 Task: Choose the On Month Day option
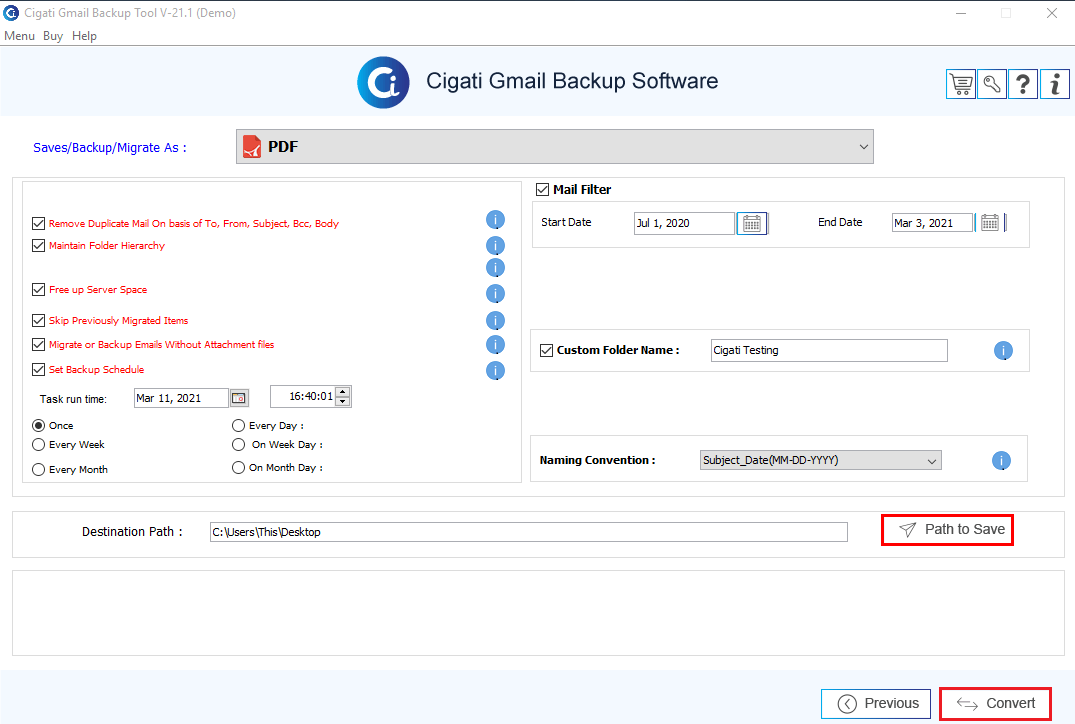point(239,468)
